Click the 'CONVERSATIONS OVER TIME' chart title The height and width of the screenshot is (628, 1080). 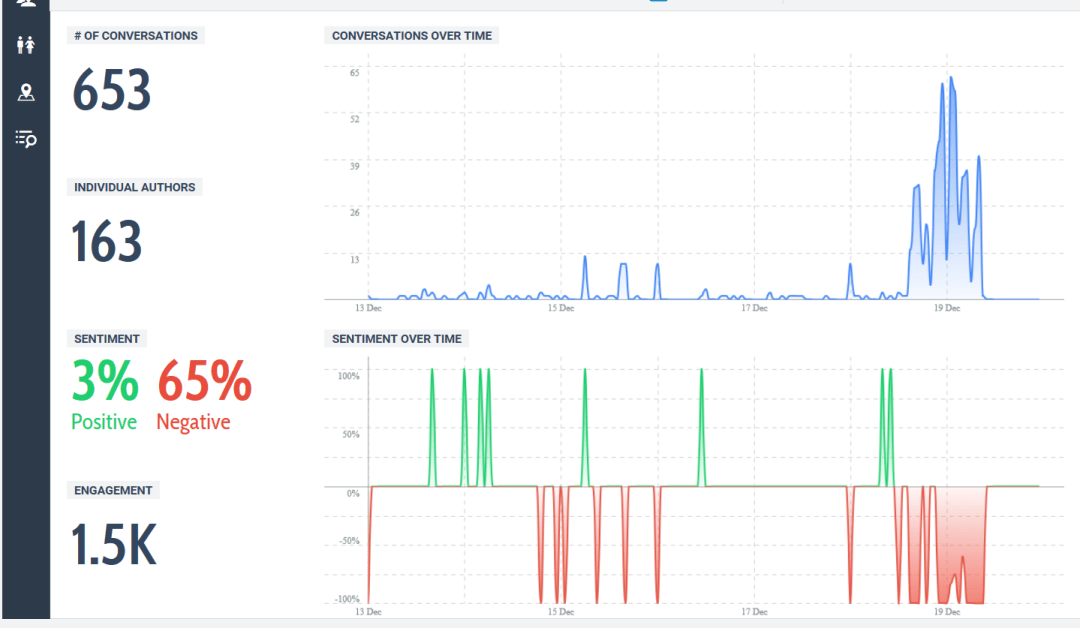point(412,36)
